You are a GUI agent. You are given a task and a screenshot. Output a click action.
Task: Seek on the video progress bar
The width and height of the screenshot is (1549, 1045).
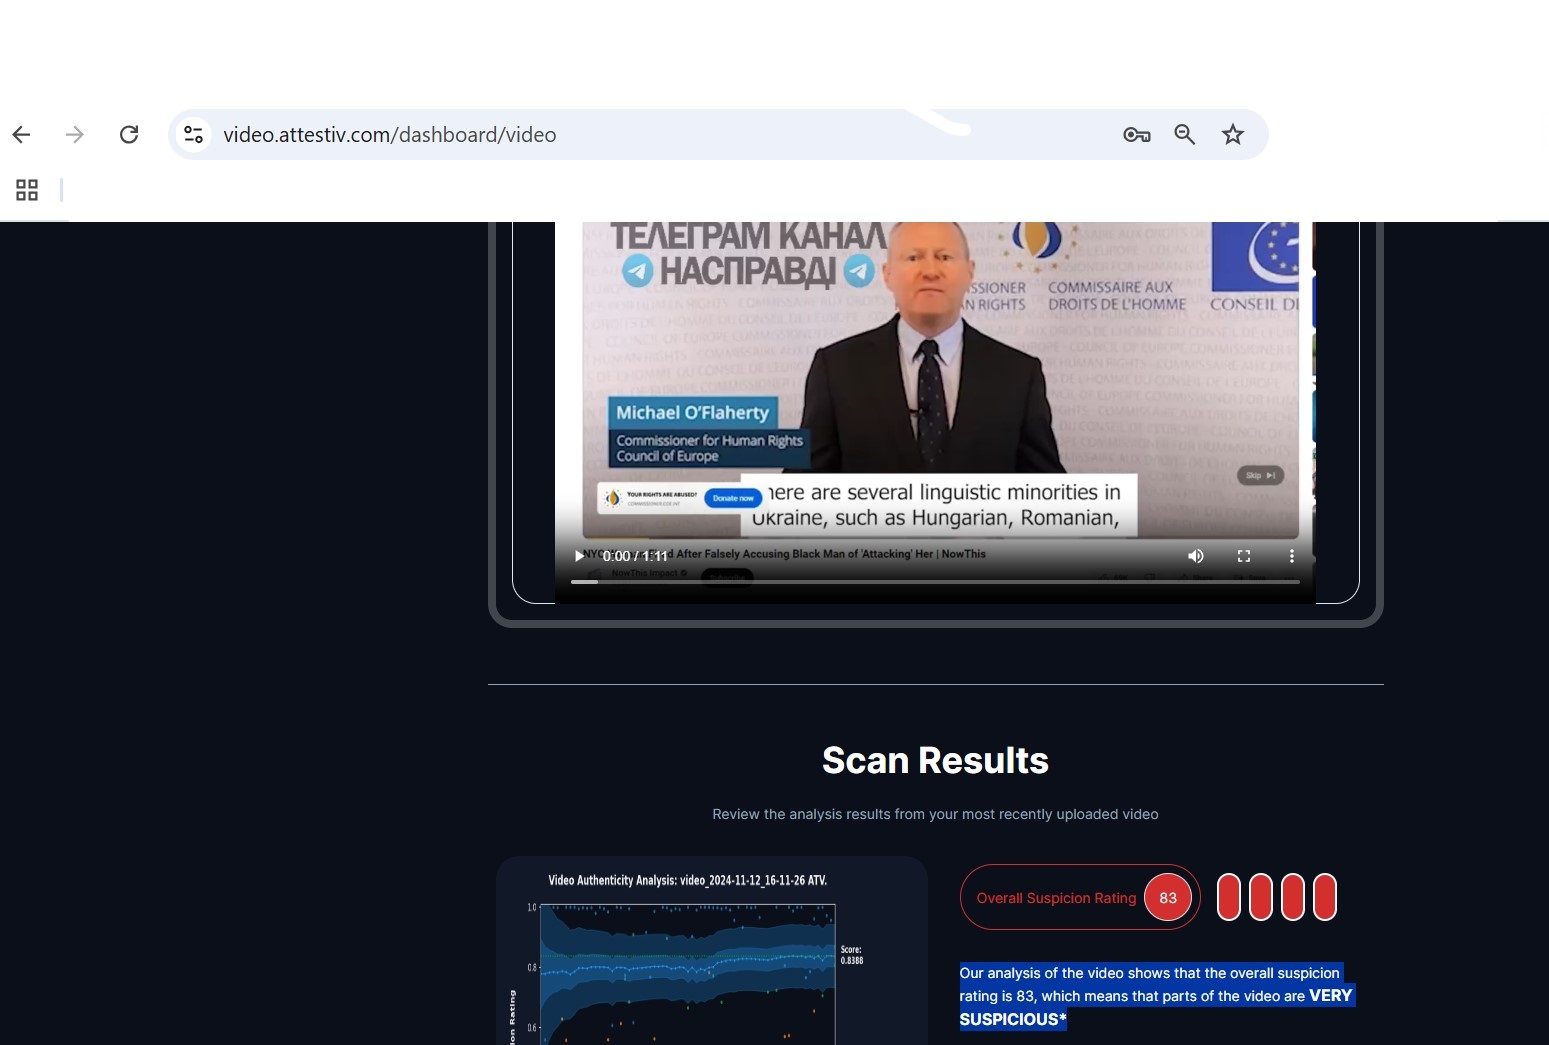pyautogui.click(x=935, y=581)
